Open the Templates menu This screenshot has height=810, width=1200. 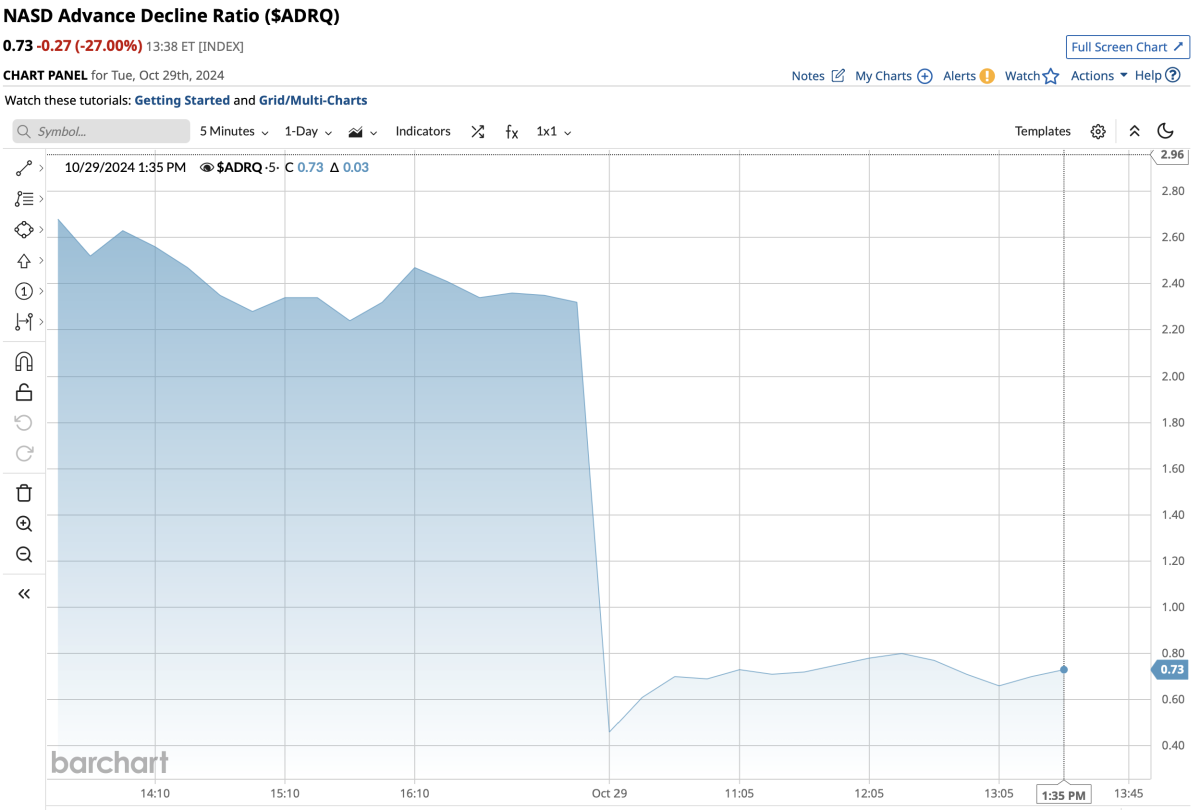(x=1042, y=131)
